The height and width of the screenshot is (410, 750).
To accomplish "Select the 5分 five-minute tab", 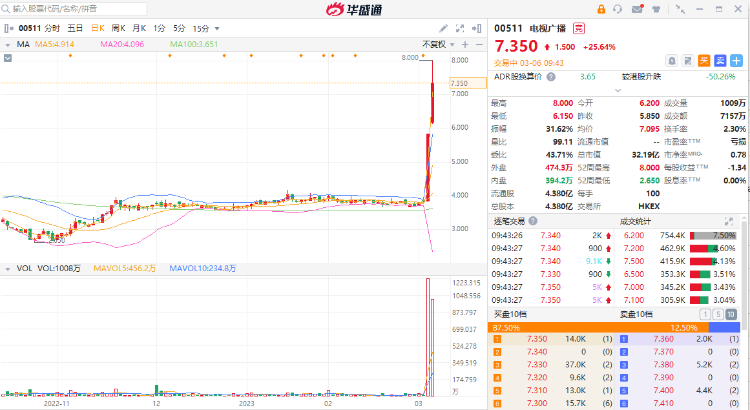I will pos(179,29).
